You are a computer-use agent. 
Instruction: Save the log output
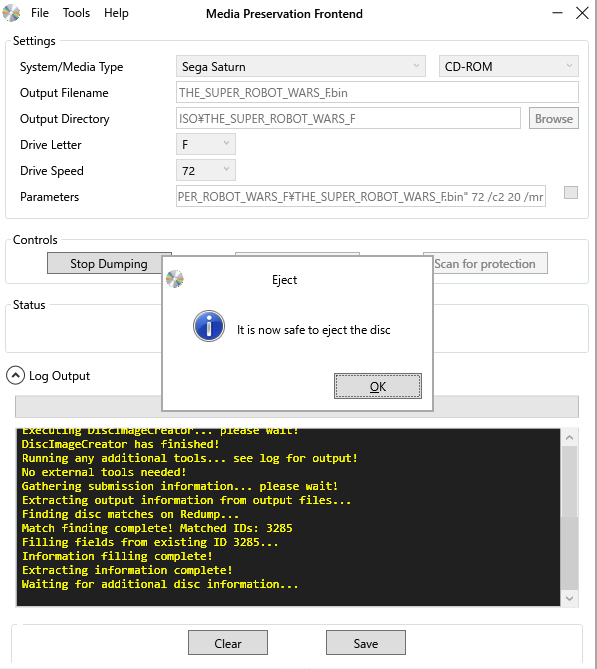click(x=366, y=643)
